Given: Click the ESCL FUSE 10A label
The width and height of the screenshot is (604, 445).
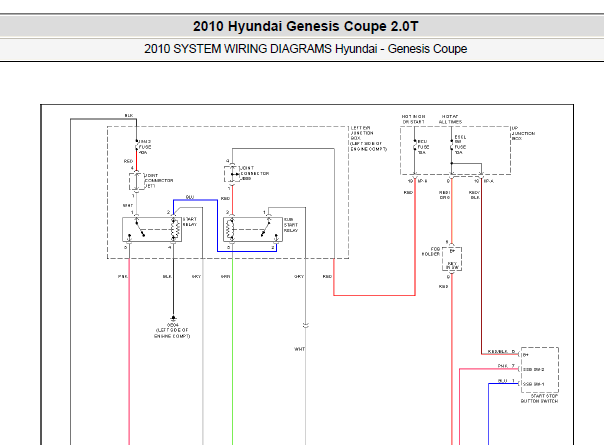Looking at the screenshot, I should pos(460,144).
